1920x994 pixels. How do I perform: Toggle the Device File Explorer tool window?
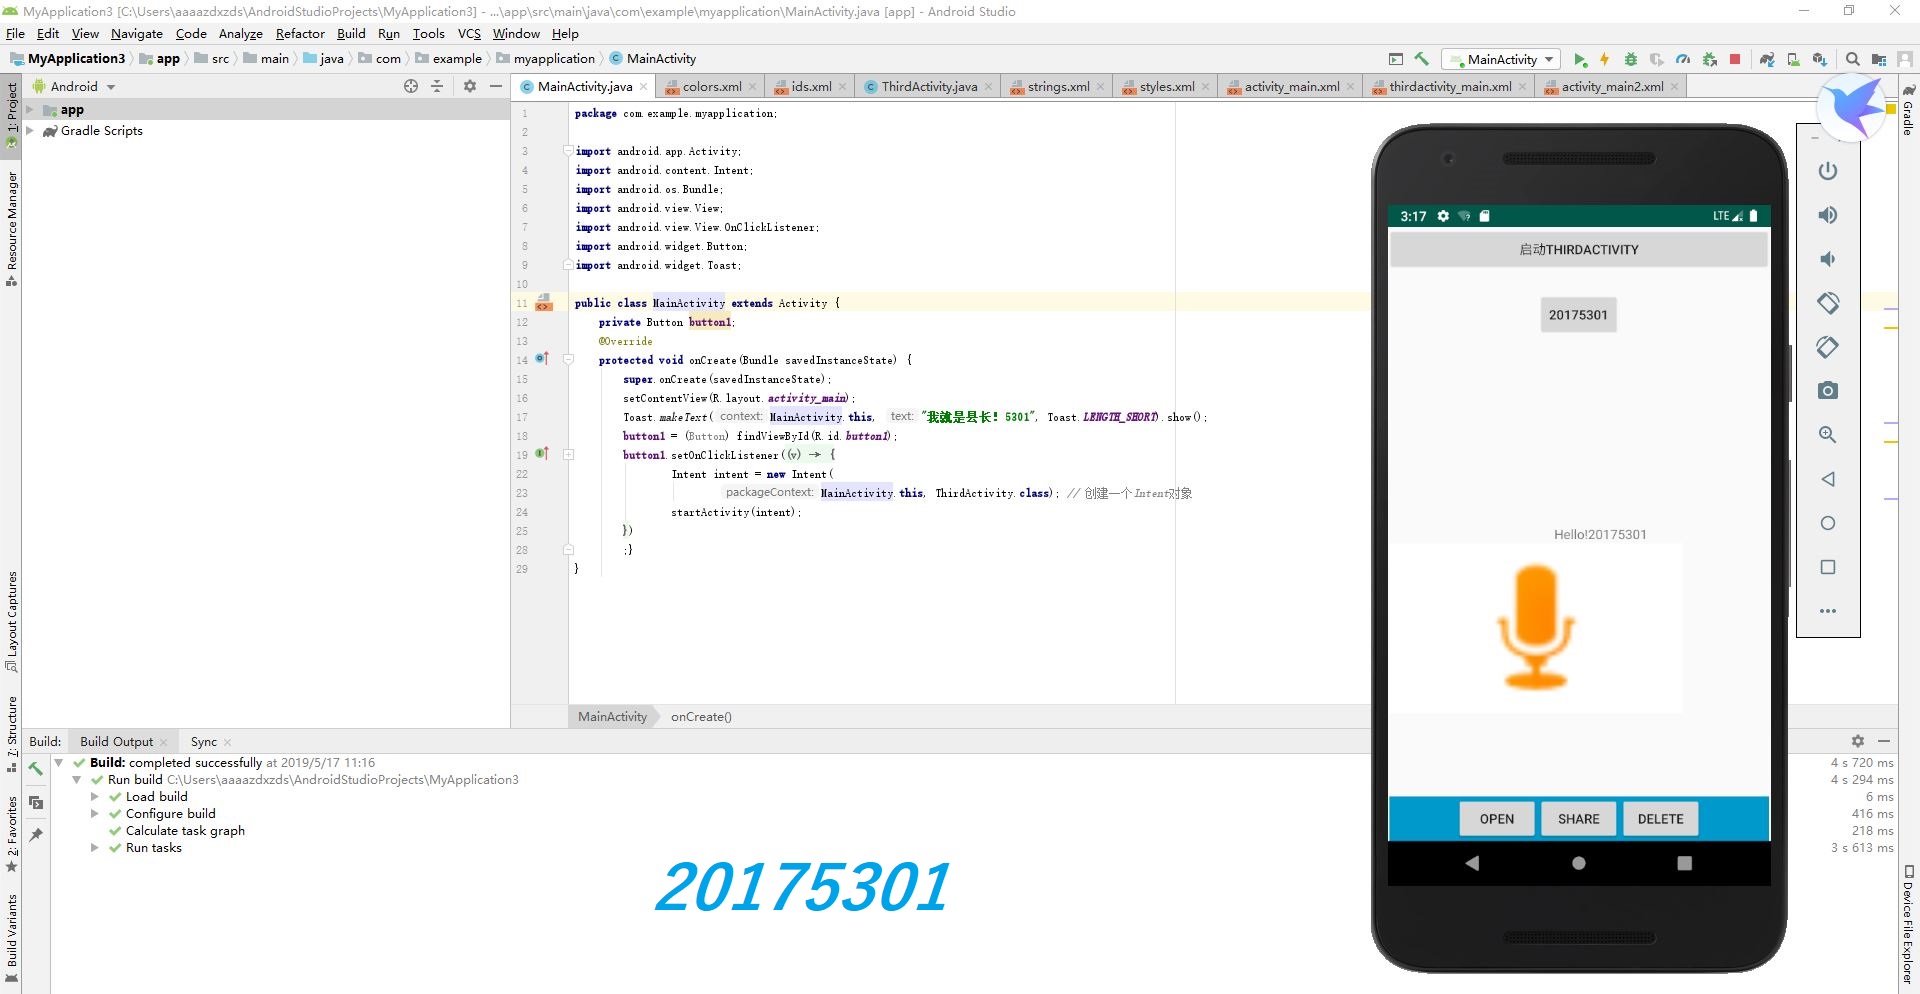point(1908,924)
